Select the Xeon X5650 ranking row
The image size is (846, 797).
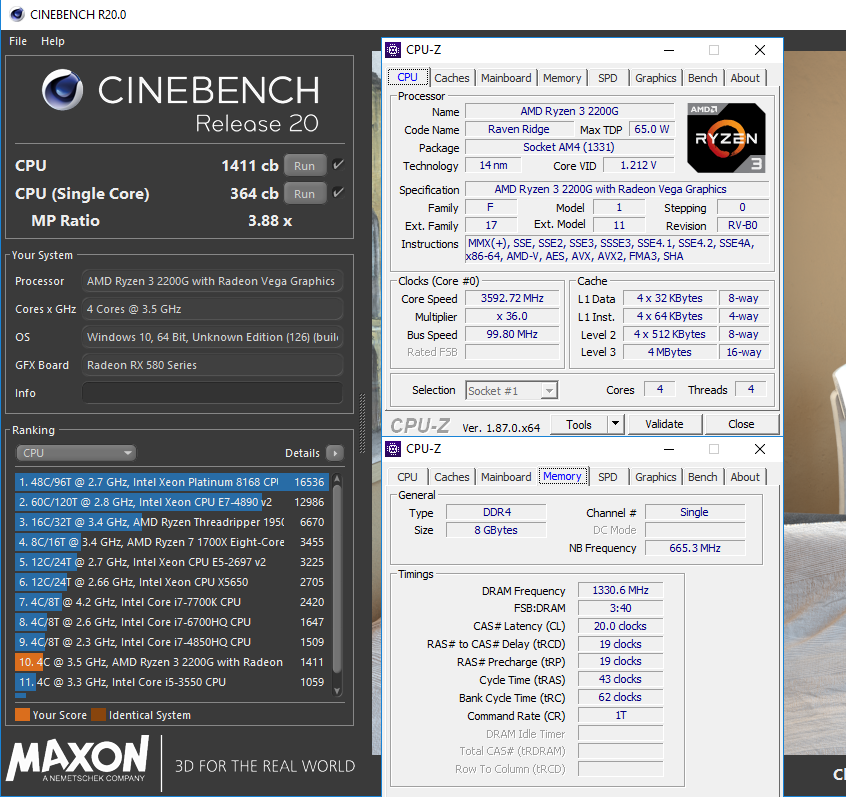pos(172,582)
